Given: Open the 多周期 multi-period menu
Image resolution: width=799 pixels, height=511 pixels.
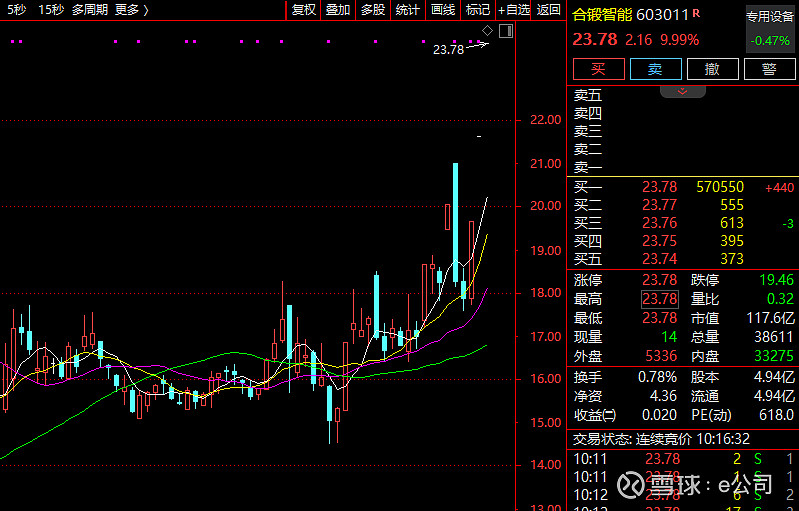Looking at the screenshot, I should pos(89,10).
